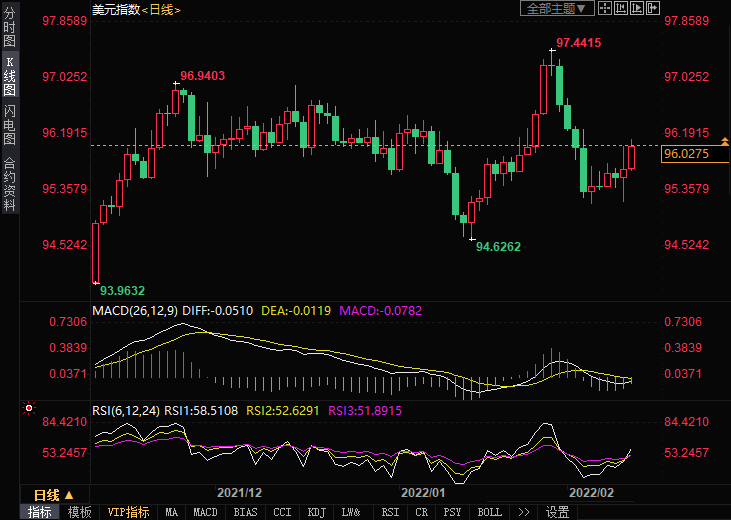
Task: Click the range statistics icon with vertical arrow
Action: pyautogui.click(x=622, y=8)
